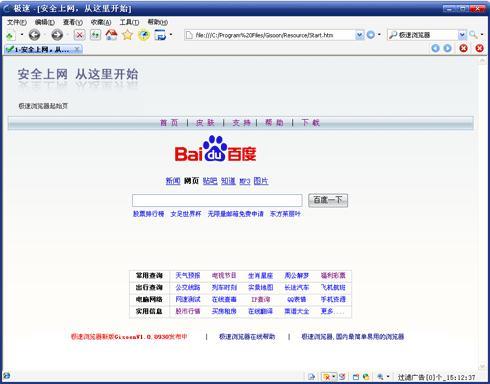Open dropdown arrow next to new-tab icon
This screenshot has height=384, width=490.
(x=22, y=35)
